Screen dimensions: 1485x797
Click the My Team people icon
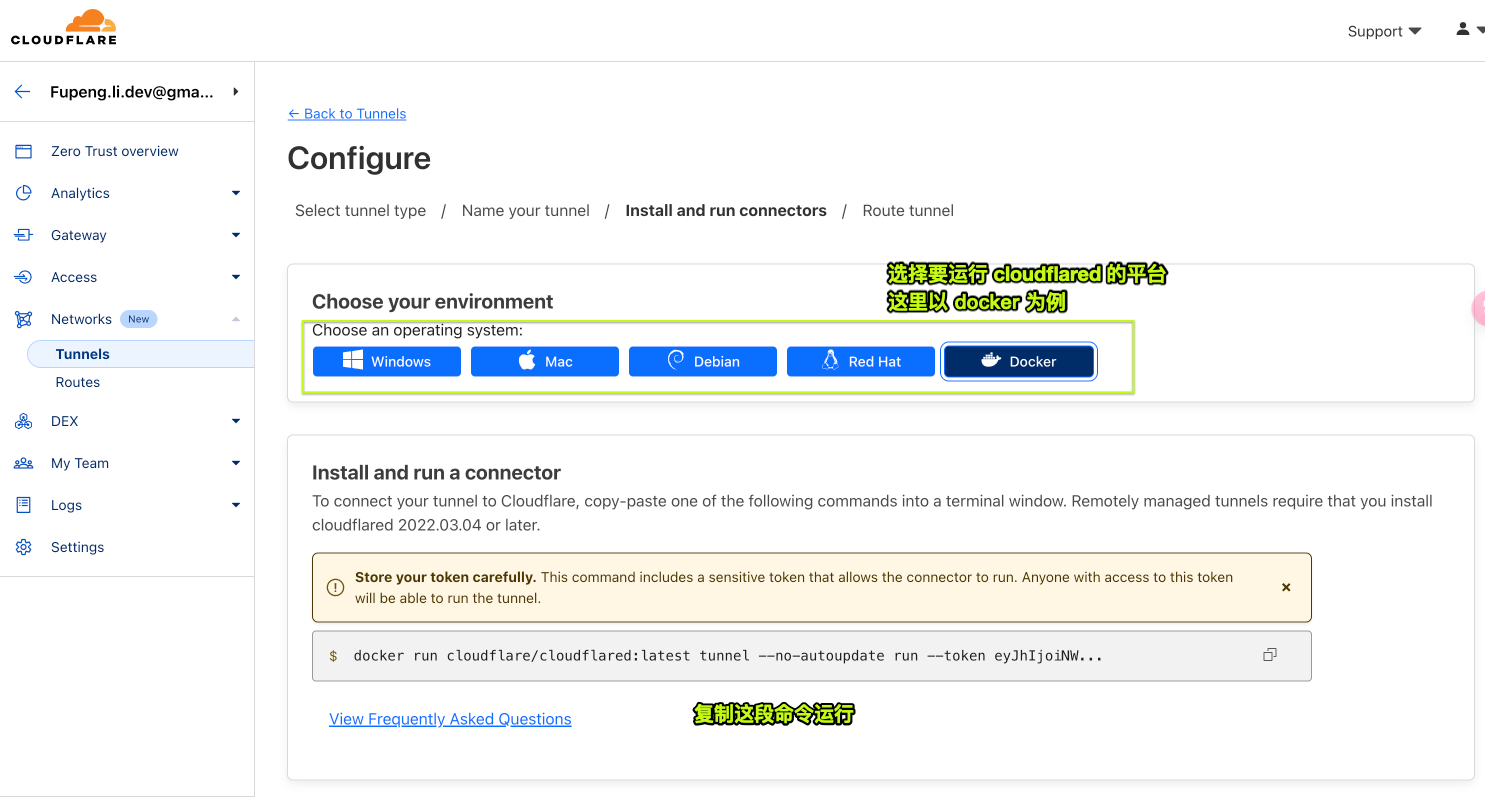tap(24, 463)
